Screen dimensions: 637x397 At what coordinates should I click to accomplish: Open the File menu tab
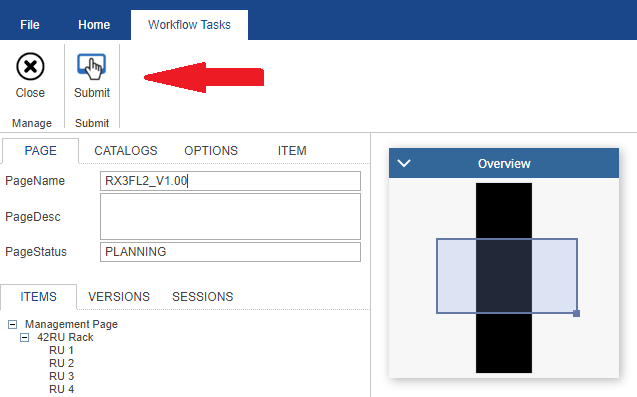(x=30, y=25)
